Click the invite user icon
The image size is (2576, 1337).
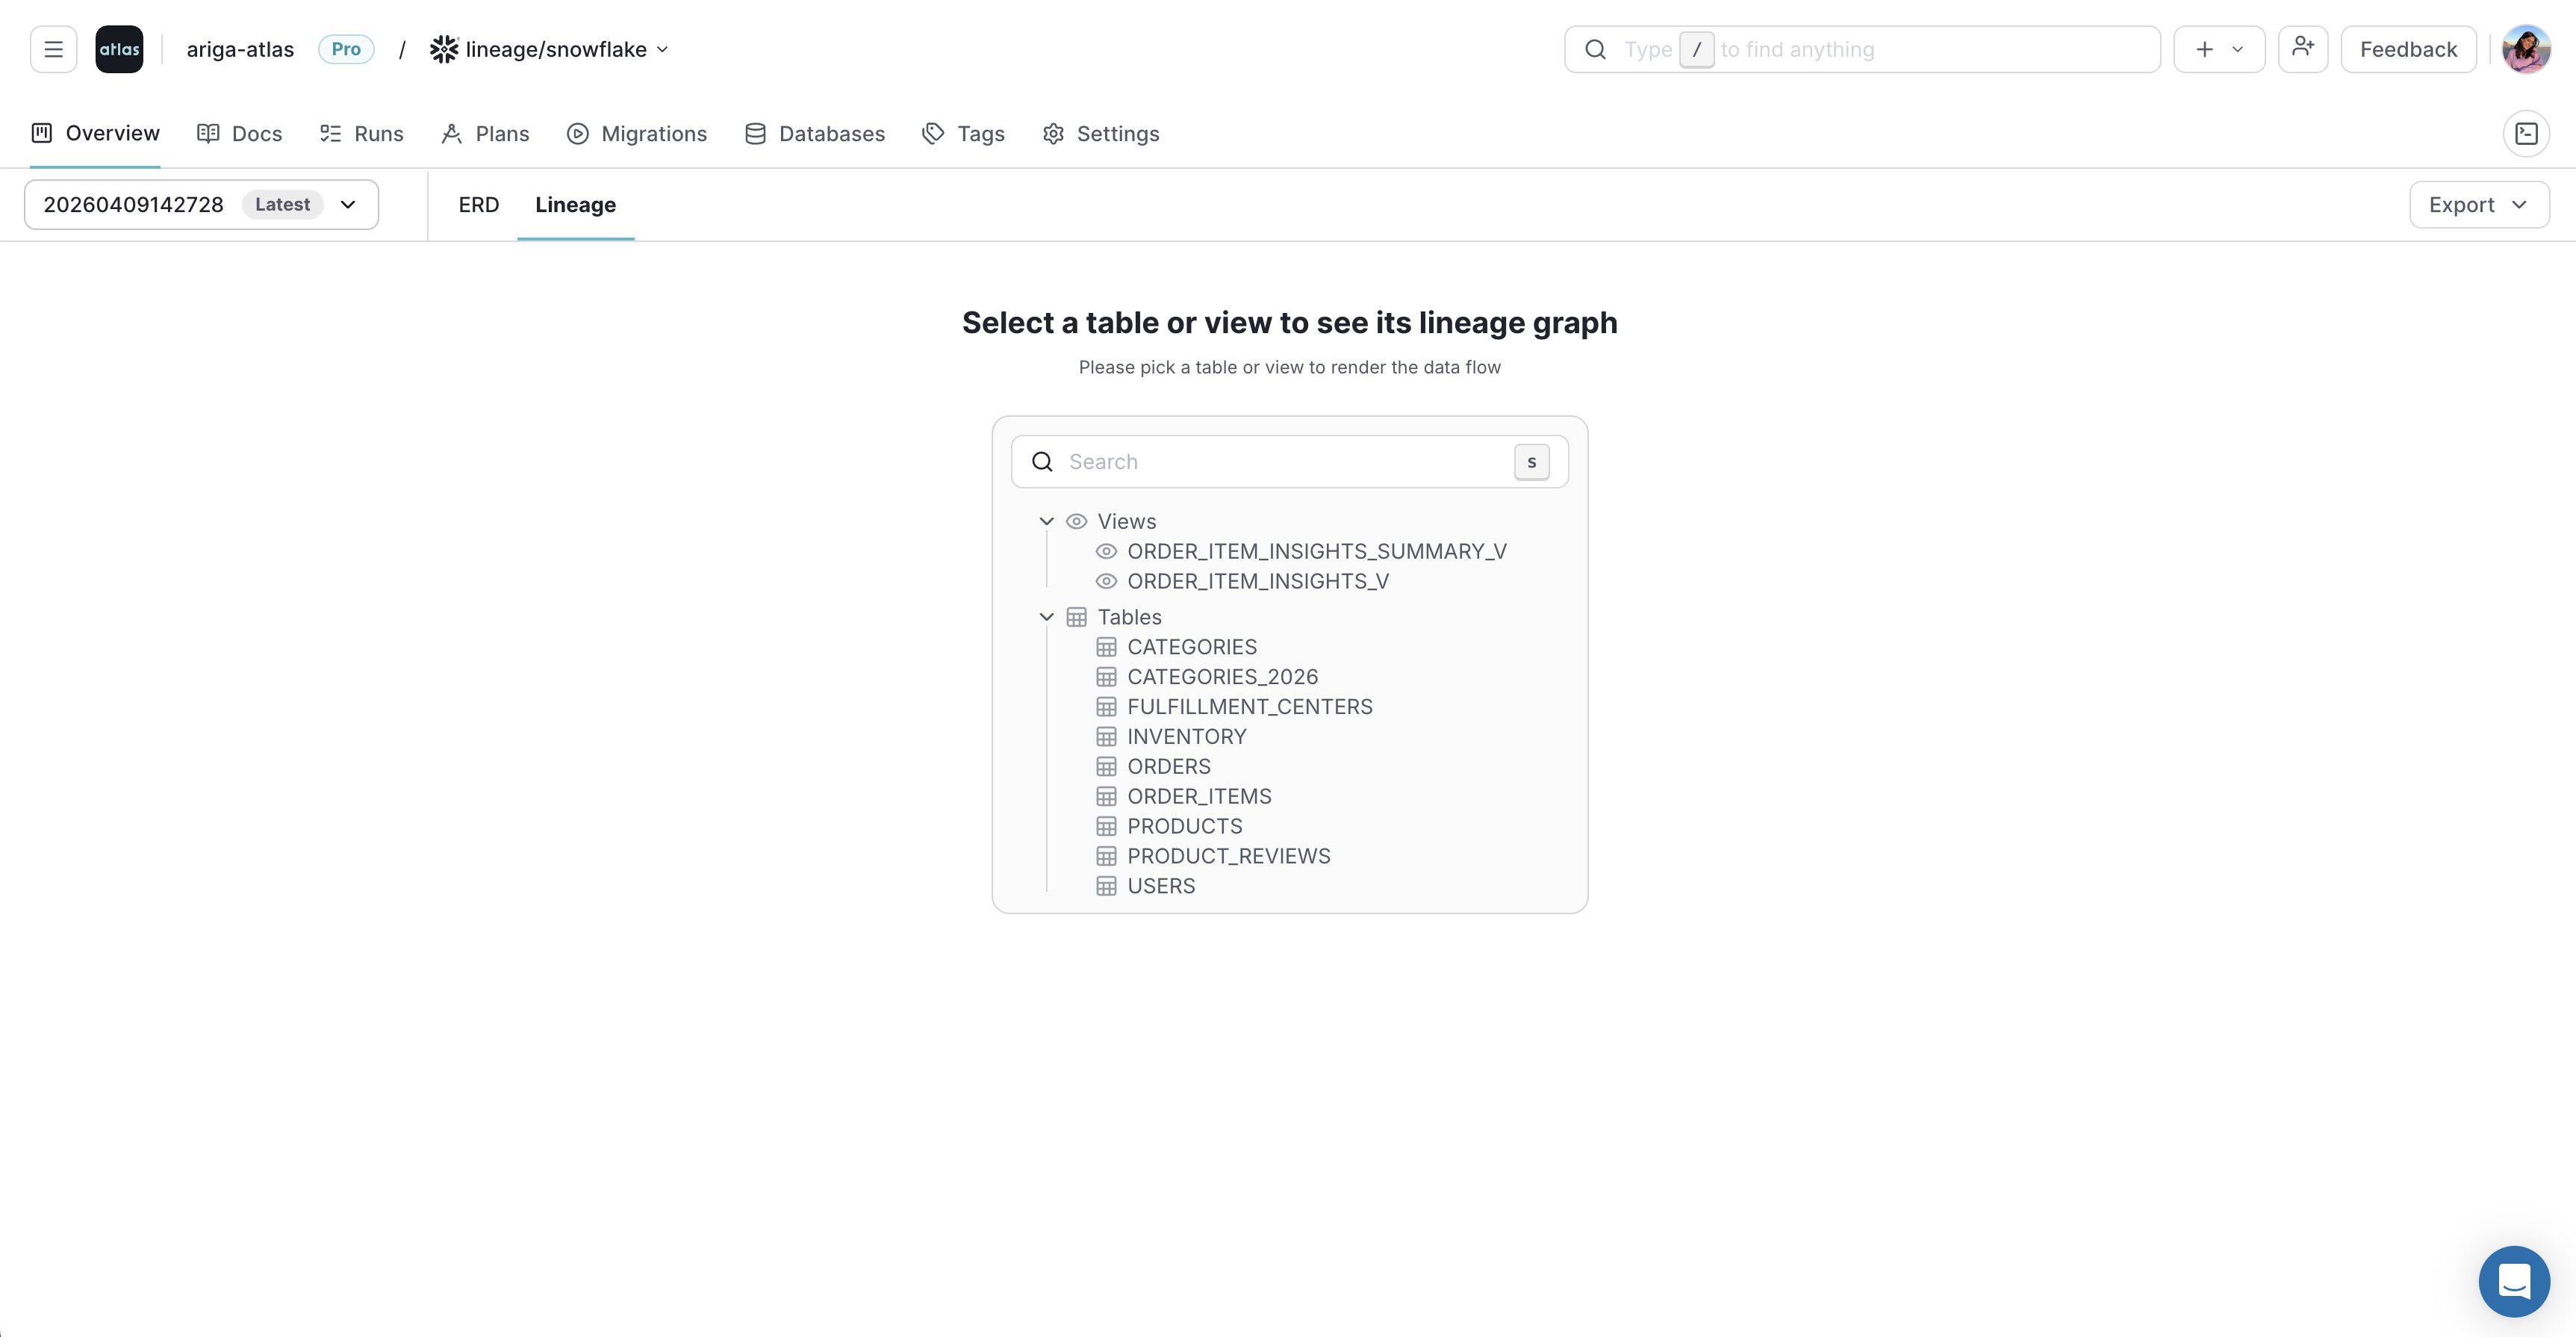pyautogui.click(x=2302, y=48)
